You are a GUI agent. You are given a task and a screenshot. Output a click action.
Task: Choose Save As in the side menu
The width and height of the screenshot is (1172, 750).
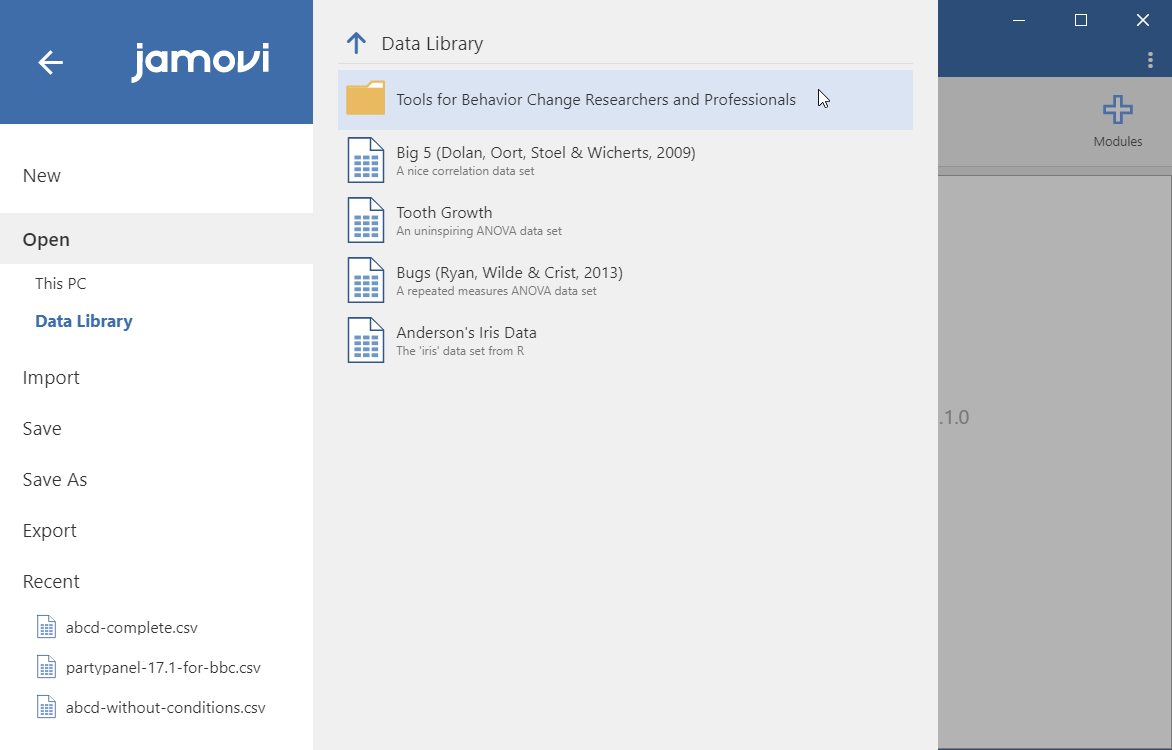coord(156,479)
